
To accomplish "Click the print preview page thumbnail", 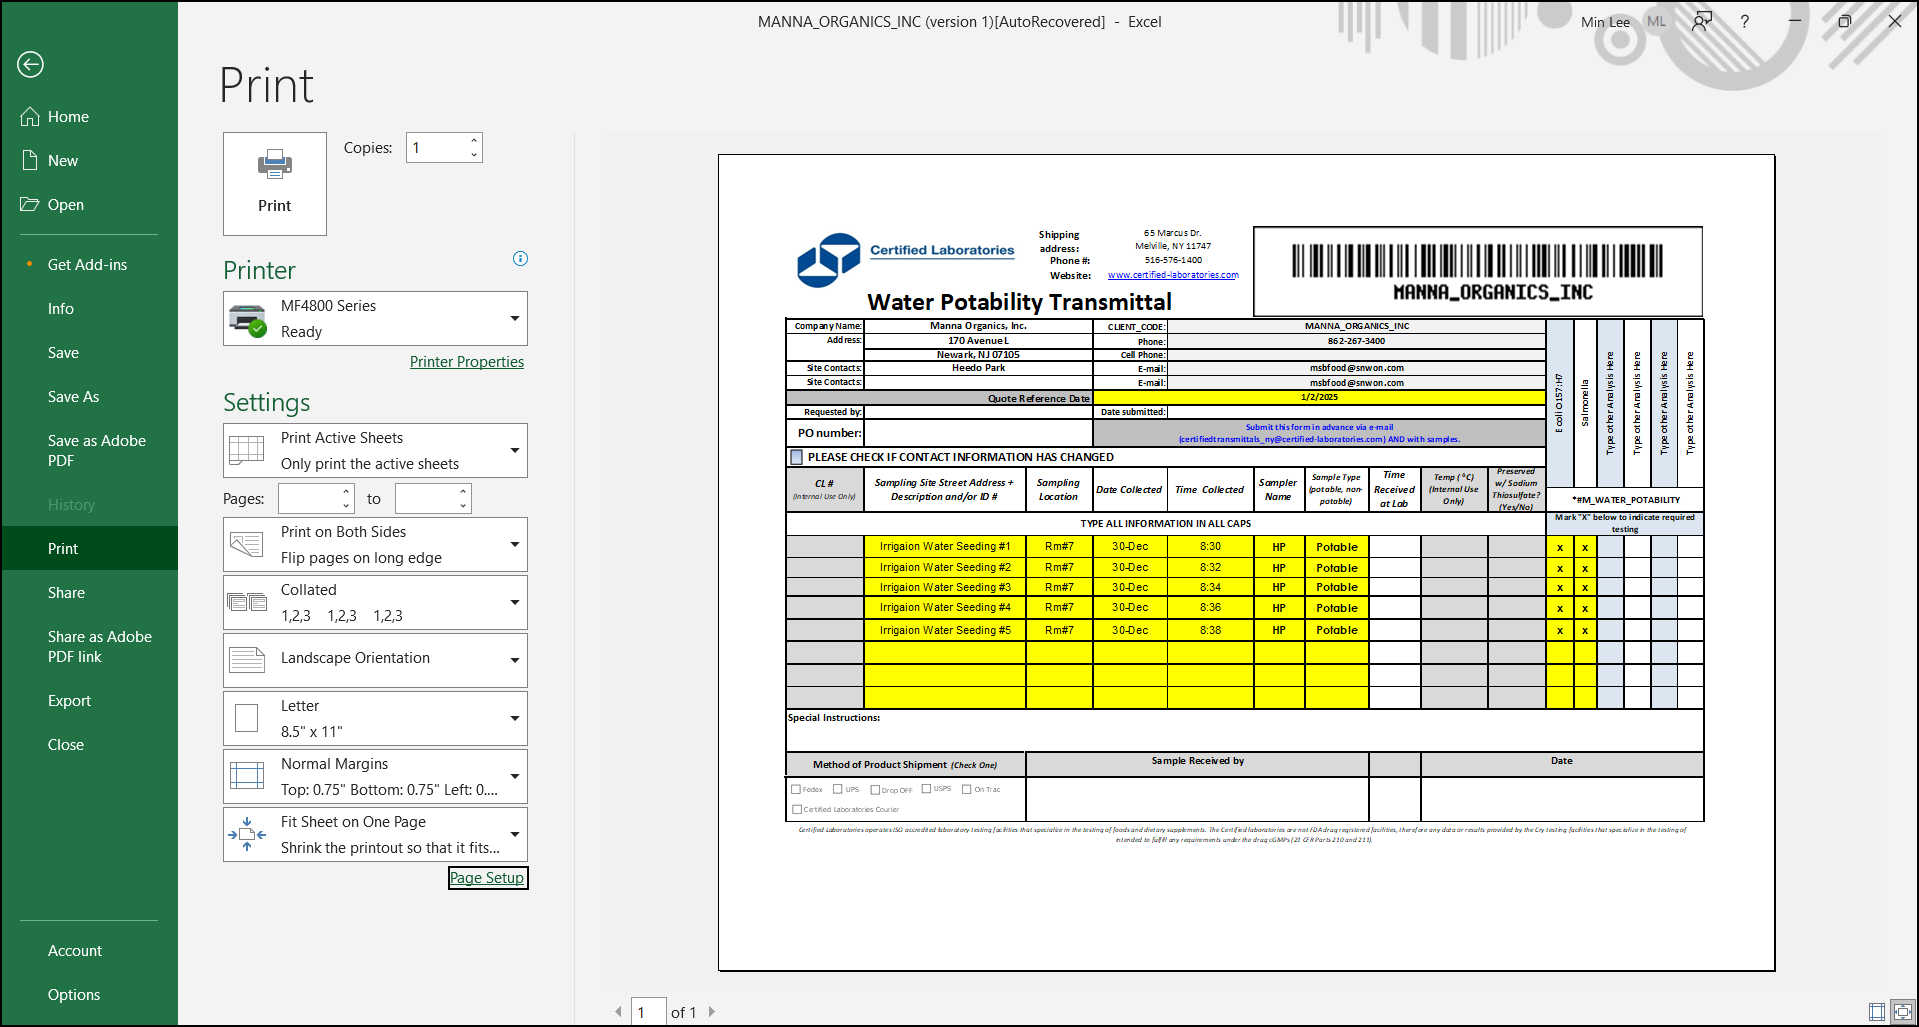I will point(1246,562).
